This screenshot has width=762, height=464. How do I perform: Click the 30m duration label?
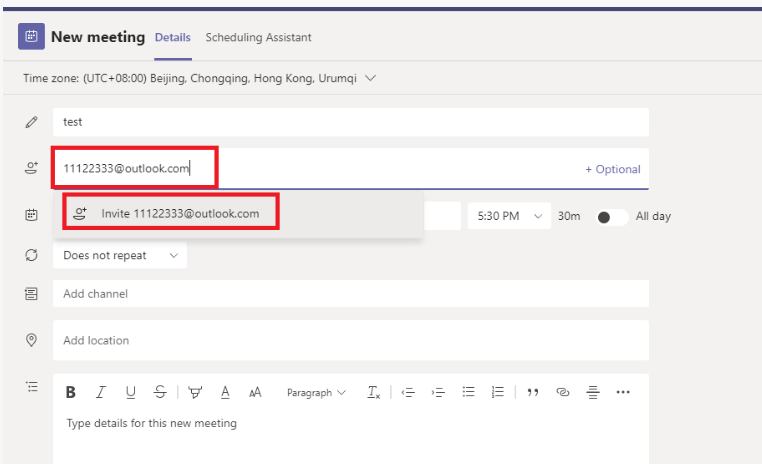tap(569, 216)
